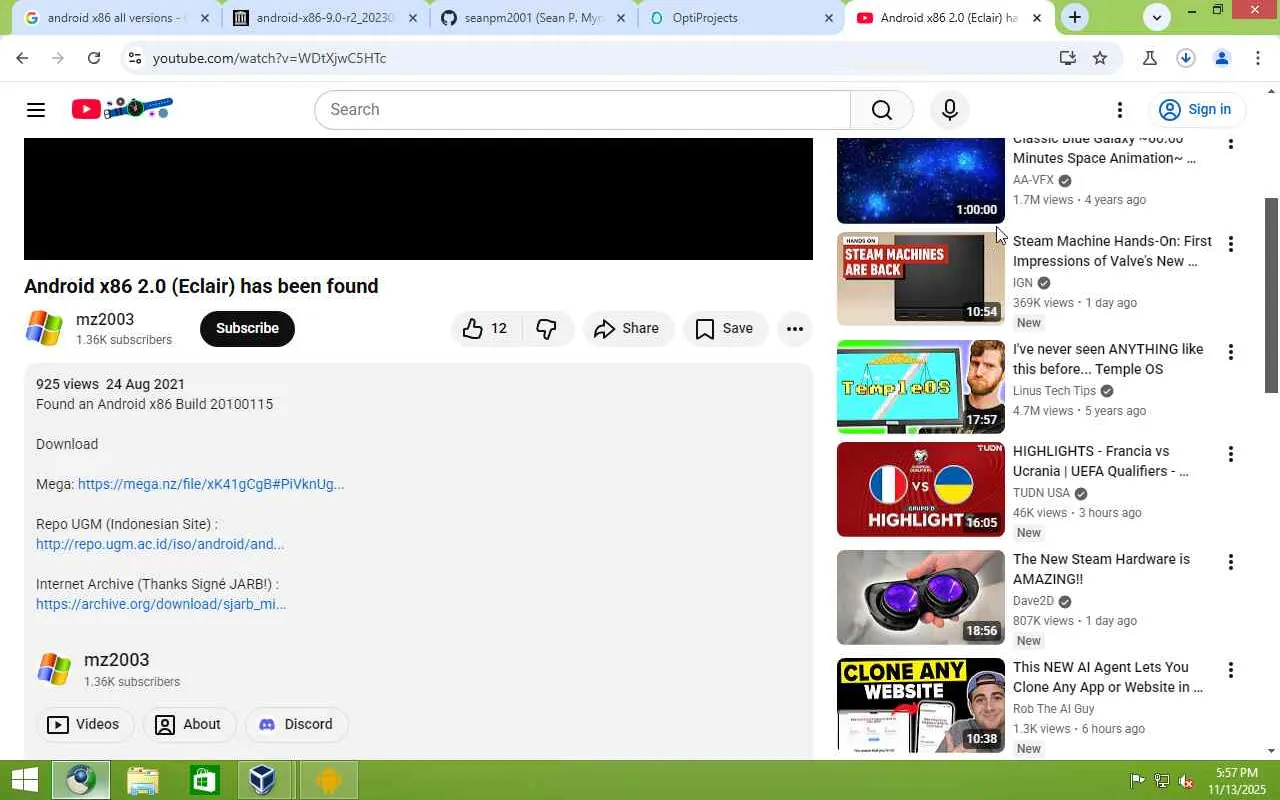This screenshot has height=800, width=1280.
Task: Open the mz2003 channel name link
Action: (105, 320)
